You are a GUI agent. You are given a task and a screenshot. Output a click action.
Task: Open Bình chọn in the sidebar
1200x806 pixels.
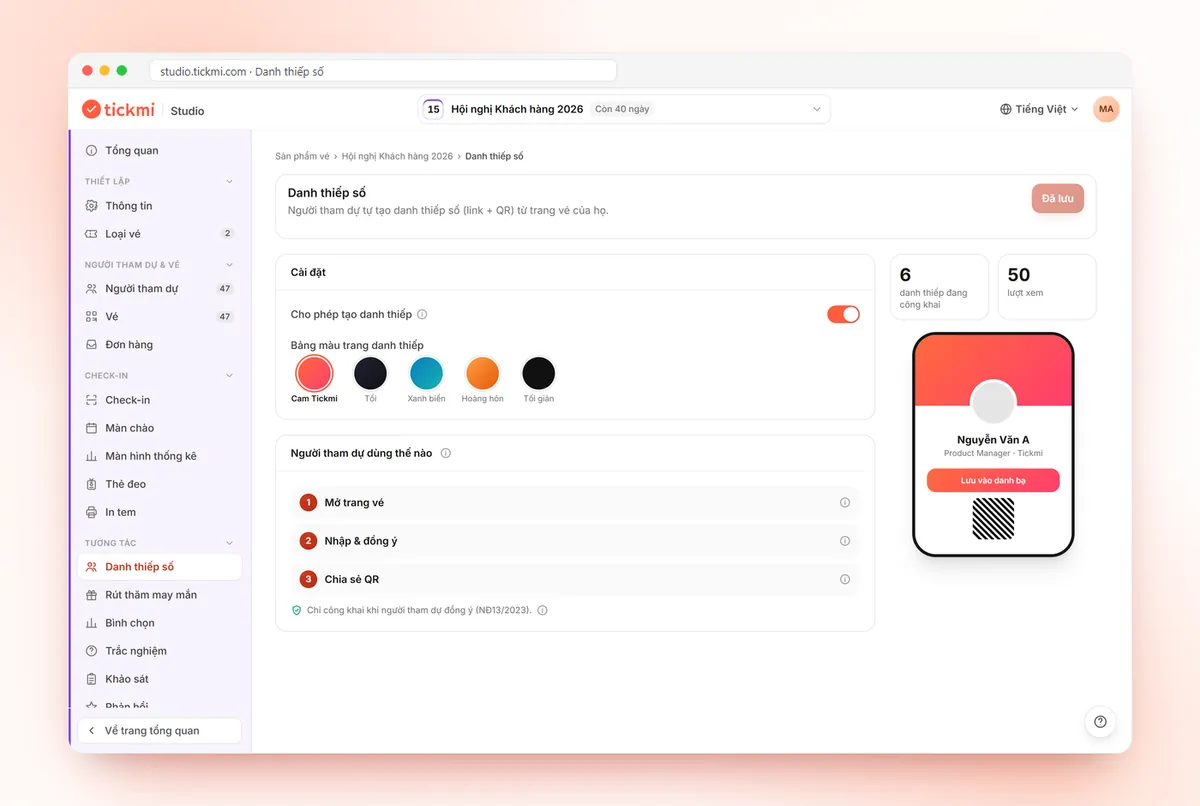click(160, 623)
